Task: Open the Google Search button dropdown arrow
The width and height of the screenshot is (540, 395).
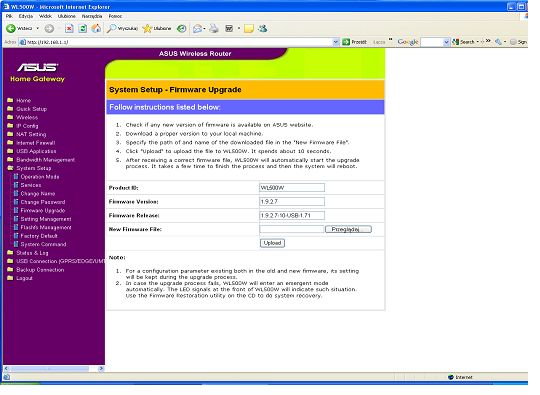Action: pos(478,42)
